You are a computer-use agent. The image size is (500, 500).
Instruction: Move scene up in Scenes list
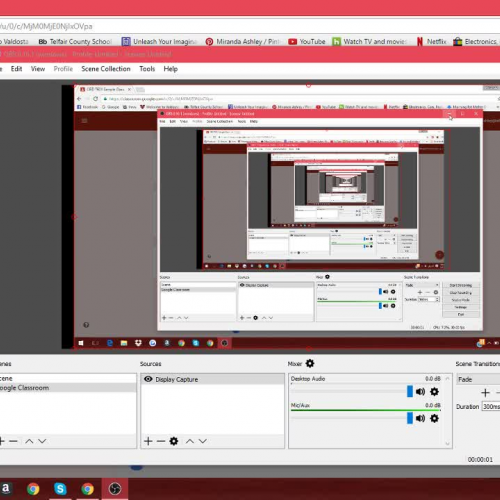click(x=29, y=441)
